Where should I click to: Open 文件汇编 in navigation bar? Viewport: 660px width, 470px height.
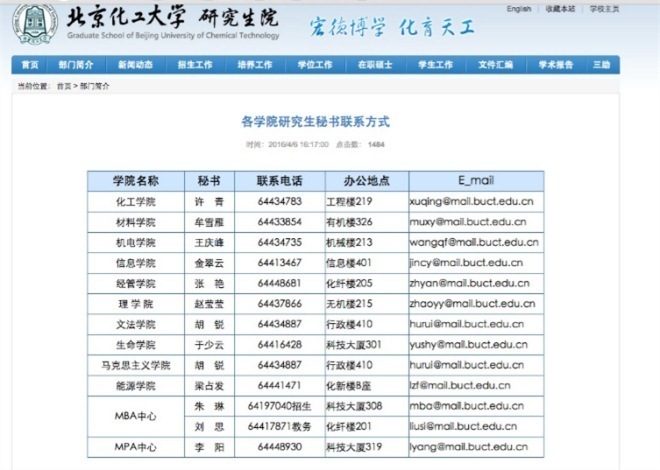pos(495,65)
